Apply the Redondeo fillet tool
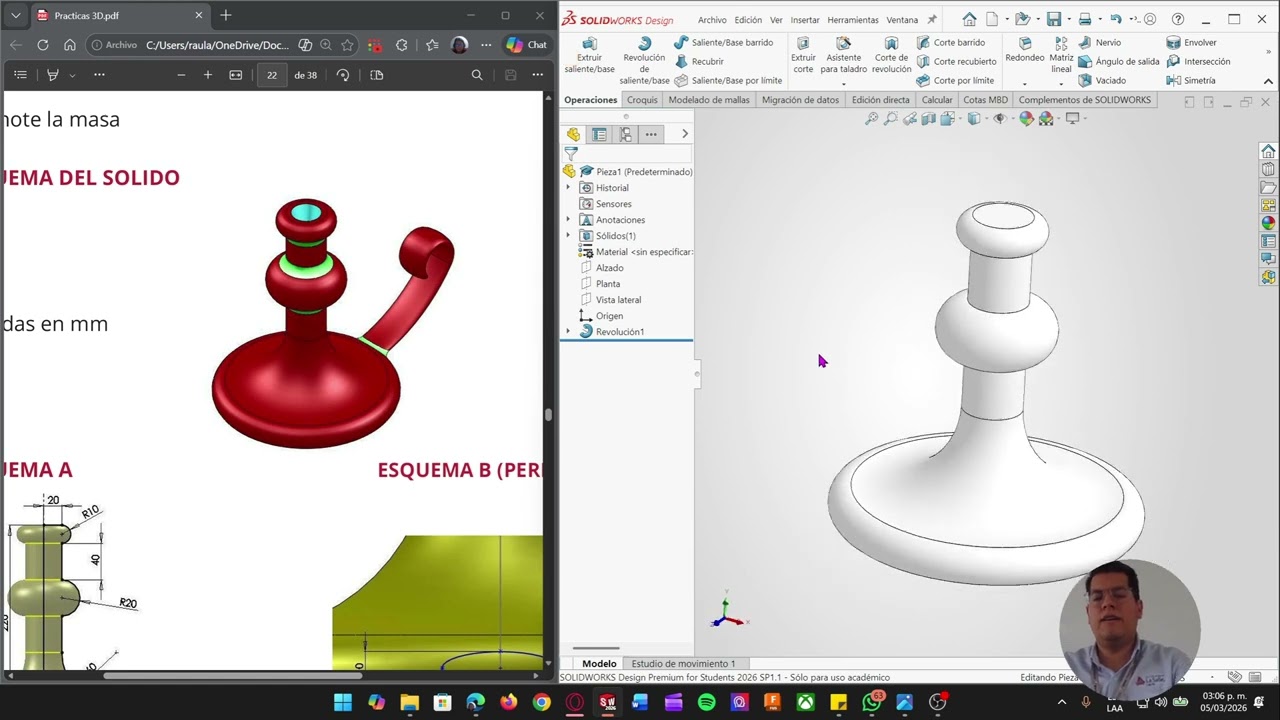The width and height of the screenshot is (1280, 720). click(1025, 49)
